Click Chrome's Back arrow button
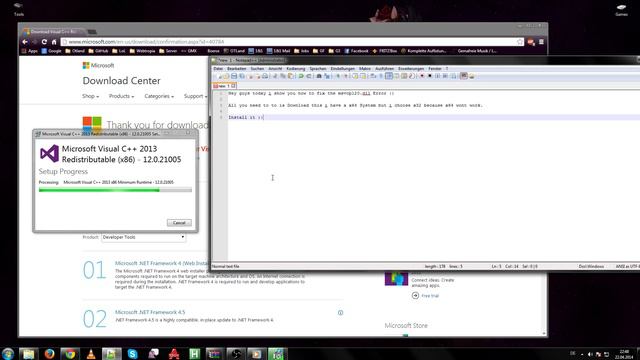The height and width of the screenshot is (360, 640). [25, 42]
